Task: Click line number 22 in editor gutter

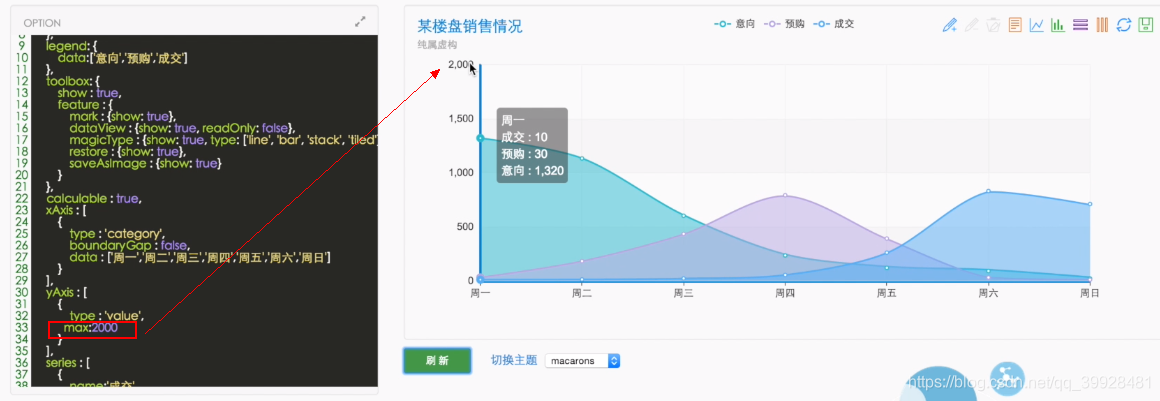Action: tap(21, 198)
